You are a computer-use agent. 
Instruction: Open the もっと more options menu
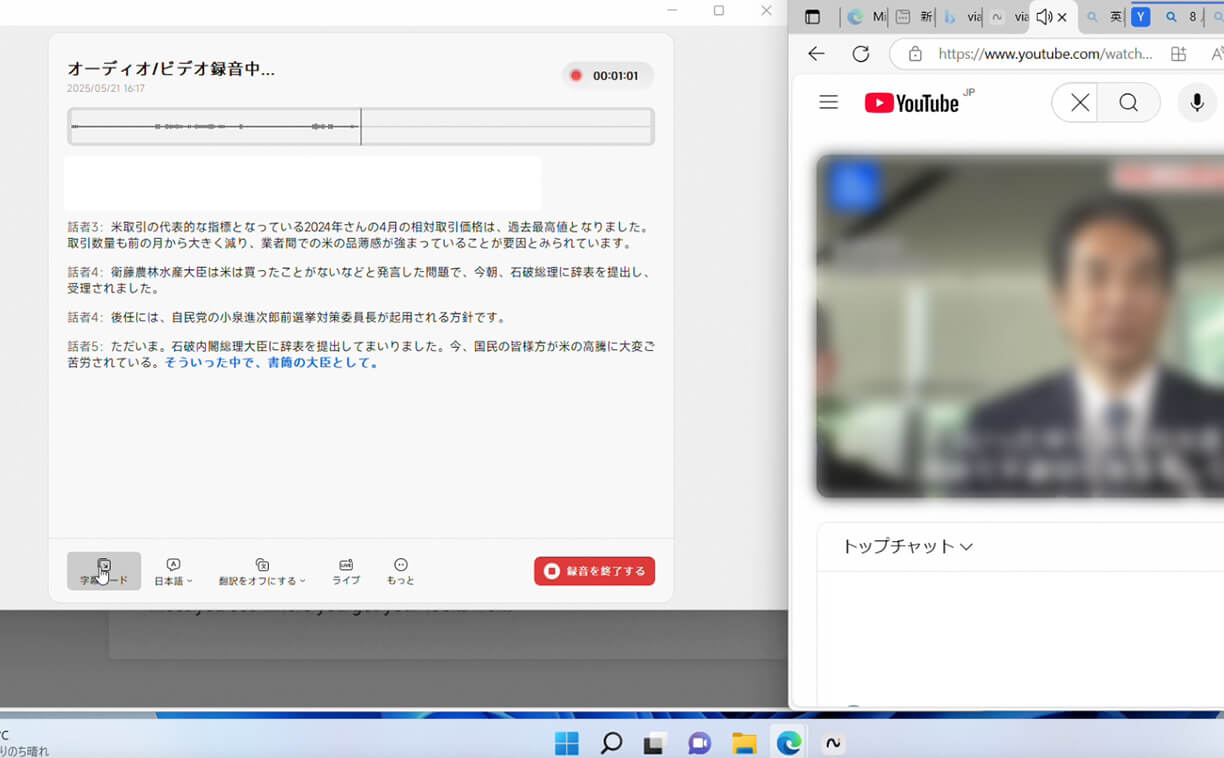click(x=401, y=572)
